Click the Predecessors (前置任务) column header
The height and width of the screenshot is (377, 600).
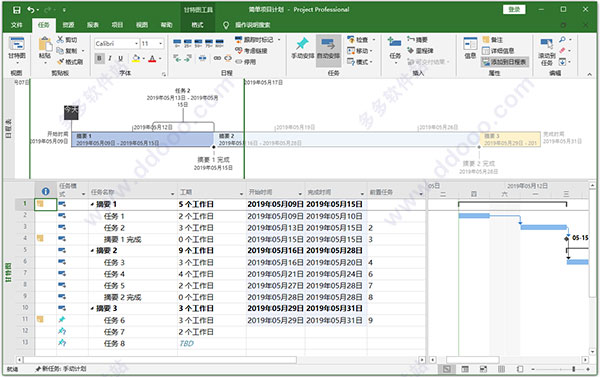(x=396, y=192)
